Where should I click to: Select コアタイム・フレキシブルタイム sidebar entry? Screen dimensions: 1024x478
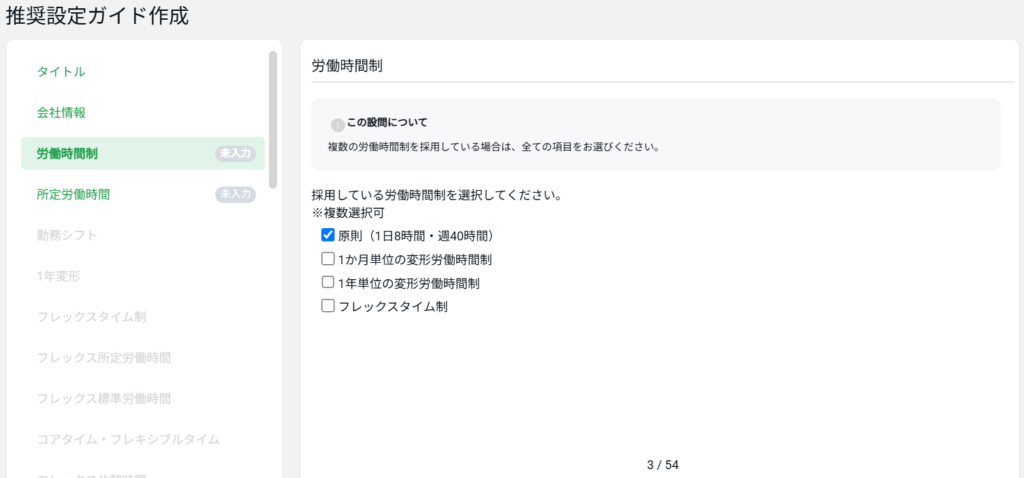128,439
